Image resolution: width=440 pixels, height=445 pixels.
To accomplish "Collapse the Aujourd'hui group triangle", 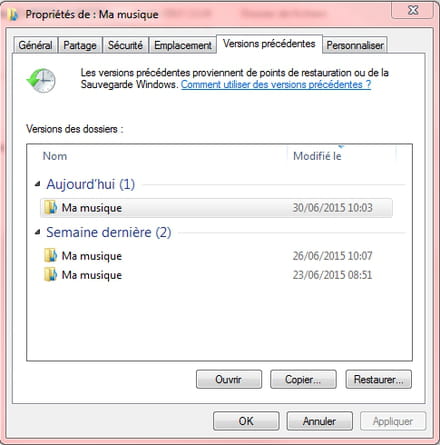I will (38, 184).
